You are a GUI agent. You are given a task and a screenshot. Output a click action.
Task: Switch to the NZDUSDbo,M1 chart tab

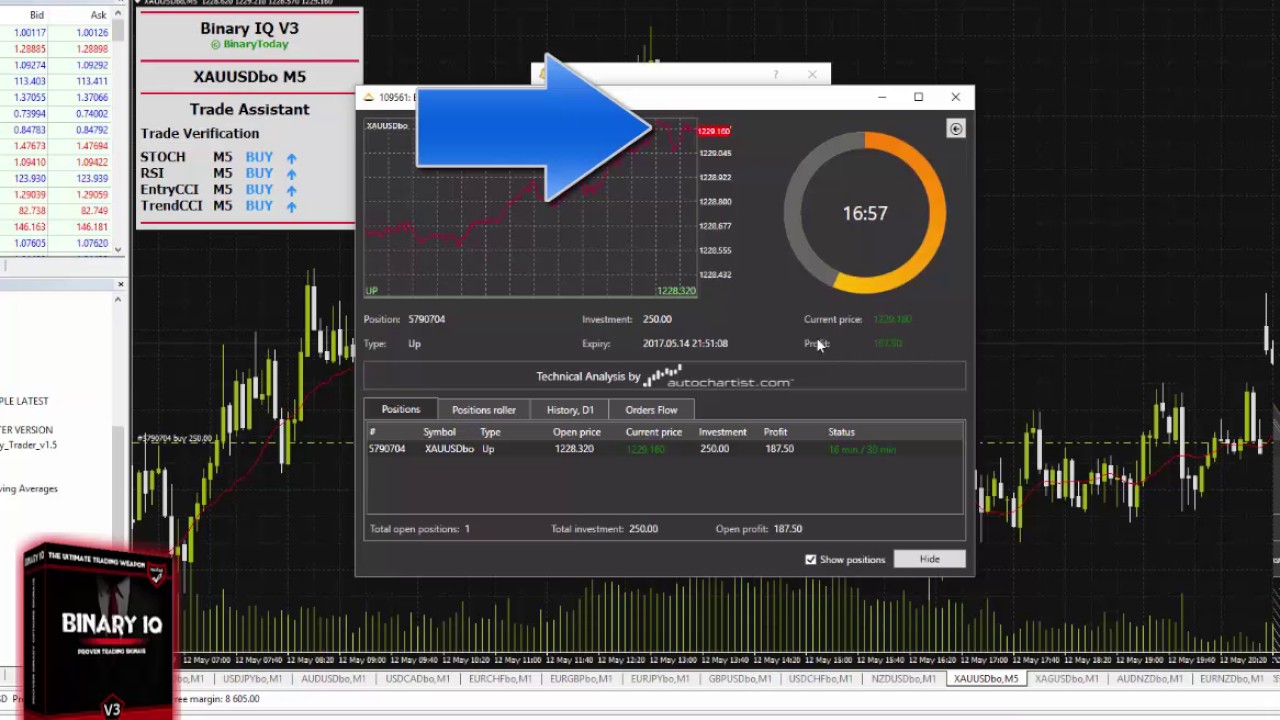coord(902,679)
